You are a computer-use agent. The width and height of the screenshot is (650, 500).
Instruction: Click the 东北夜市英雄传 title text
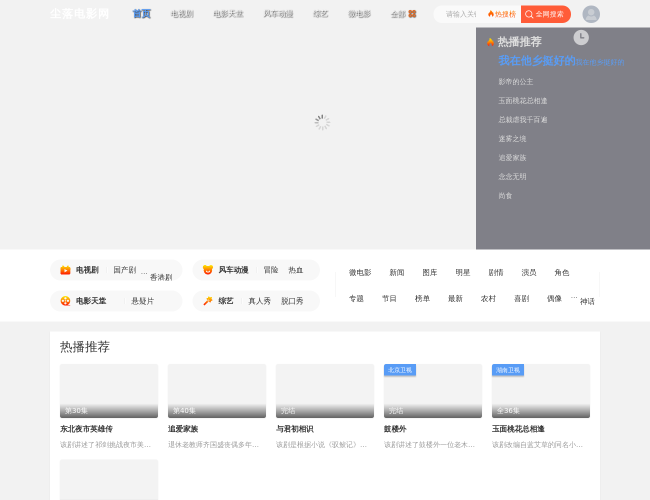[86, 429]
